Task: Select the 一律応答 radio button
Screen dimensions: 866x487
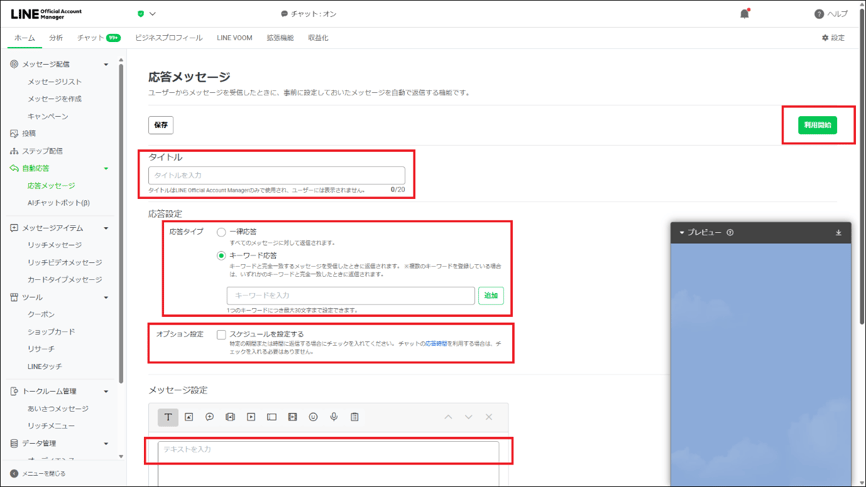Action: [x=221, y=232]
